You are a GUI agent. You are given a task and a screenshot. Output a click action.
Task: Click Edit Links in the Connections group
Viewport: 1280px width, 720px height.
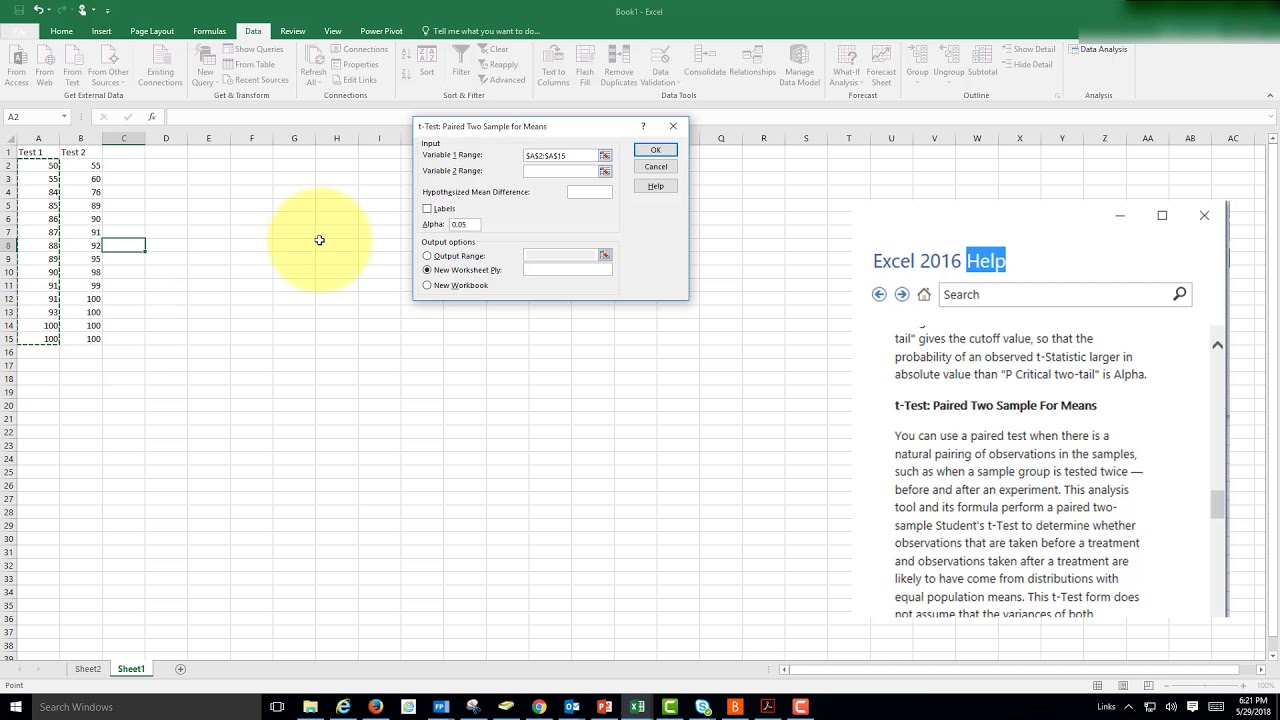(354, 80)
